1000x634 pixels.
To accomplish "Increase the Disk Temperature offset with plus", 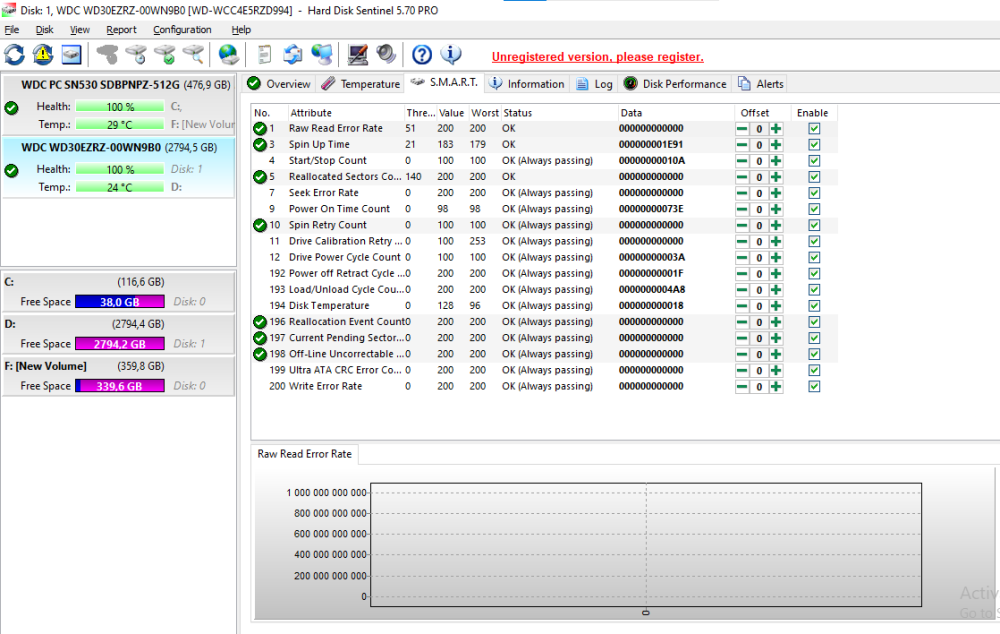I will pyautogui.click(x=775, y=306).
